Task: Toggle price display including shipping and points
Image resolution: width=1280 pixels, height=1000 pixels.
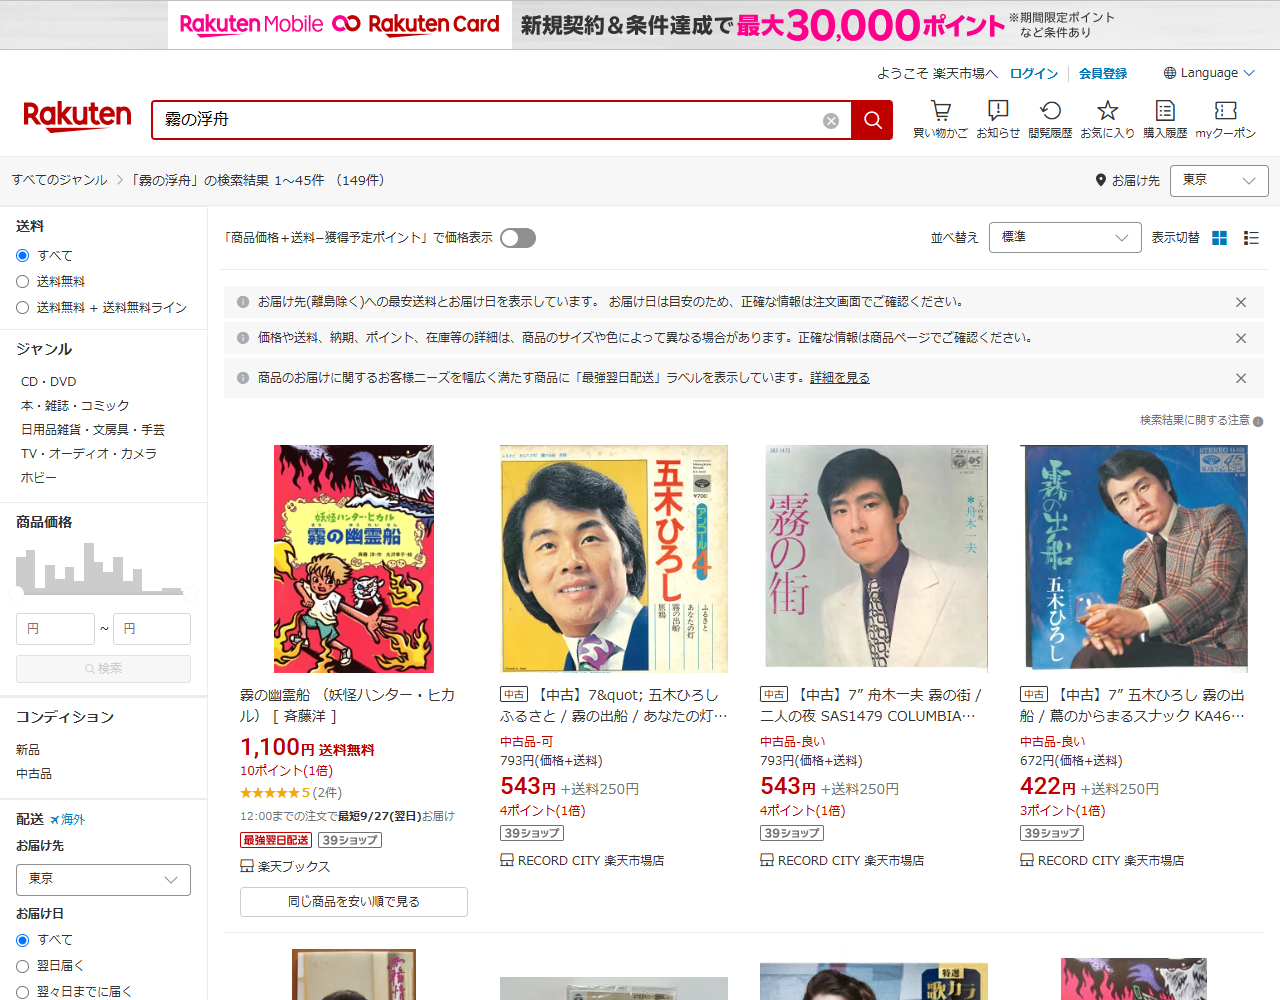Action: coord(518,238)
